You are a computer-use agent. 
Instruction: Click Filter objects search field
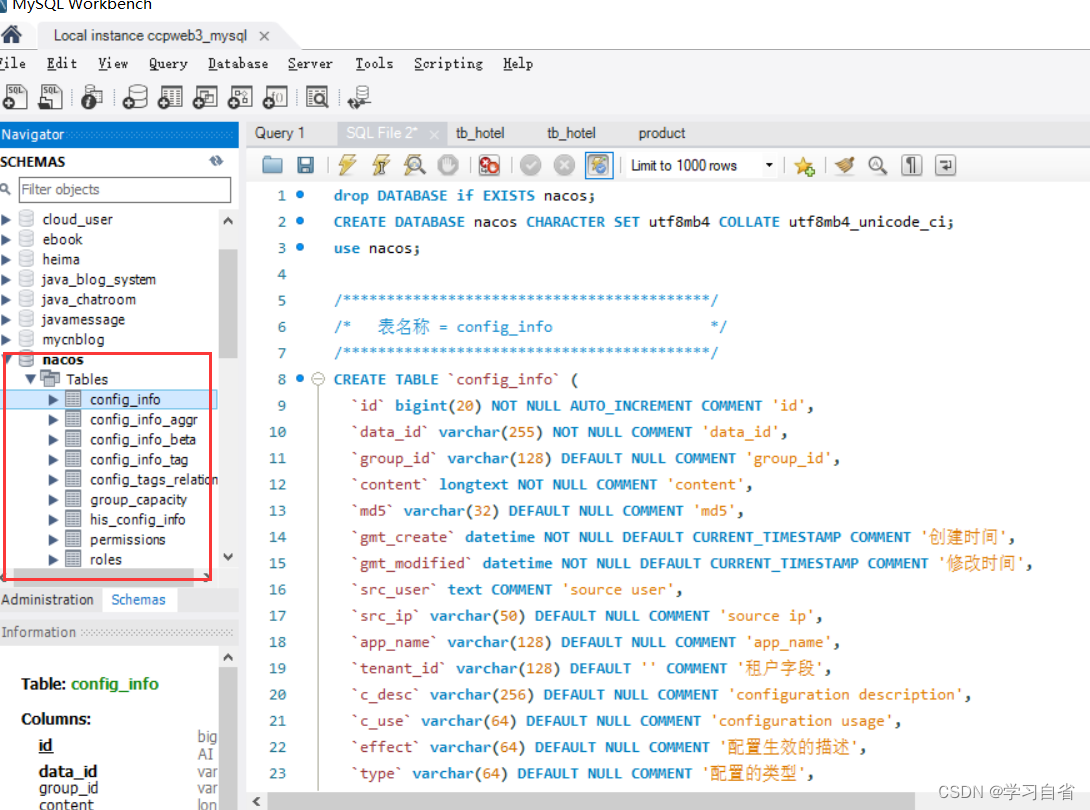[x=125, y=190]
